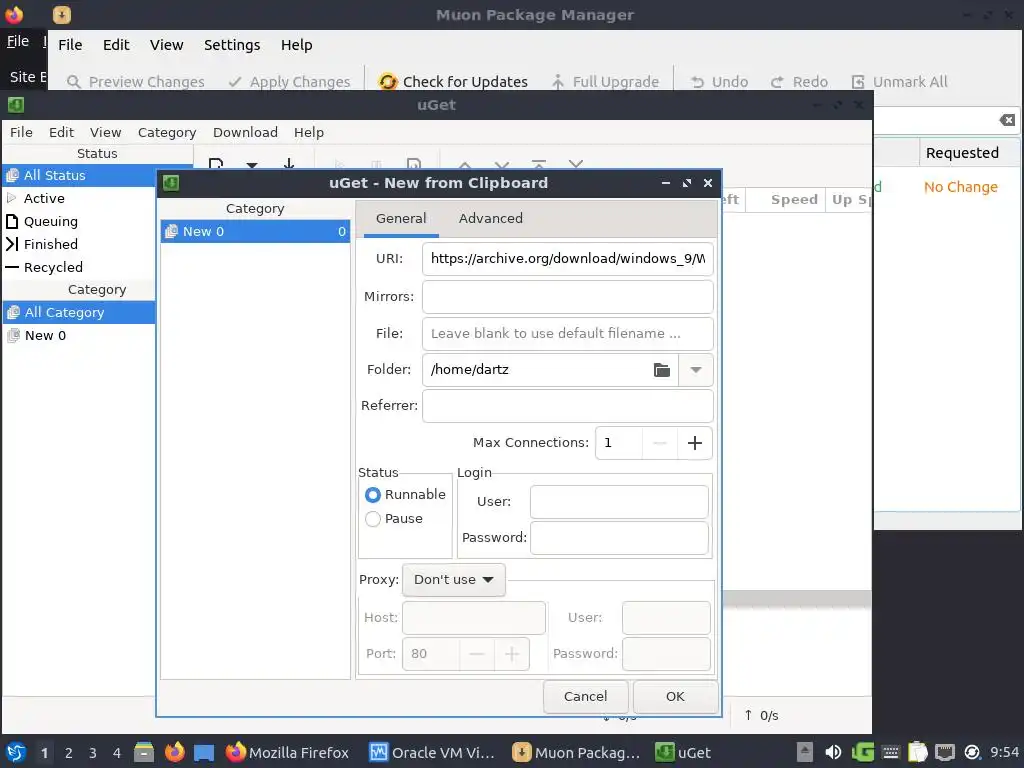
Task: Open the Proxy "Don't use" dropdown
Action: tap(454, 580)
